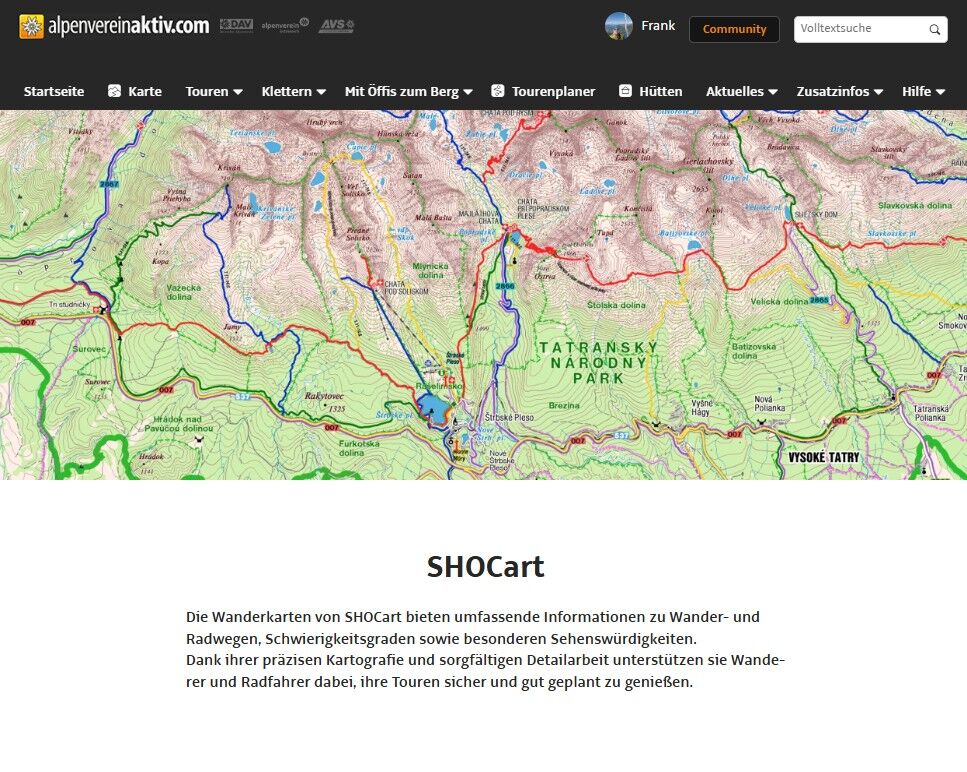Click the AVS partner logo
This screenshot has height=772, width=967.
pos(336,26)
